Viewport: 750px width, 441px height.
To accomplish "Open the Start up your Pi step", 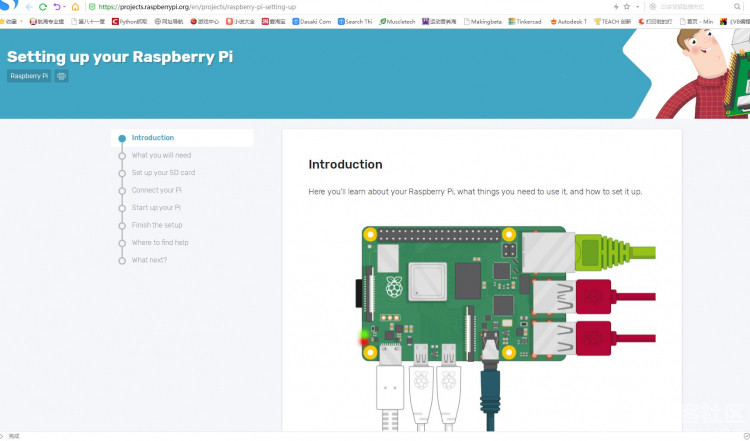I will point(156,208).
